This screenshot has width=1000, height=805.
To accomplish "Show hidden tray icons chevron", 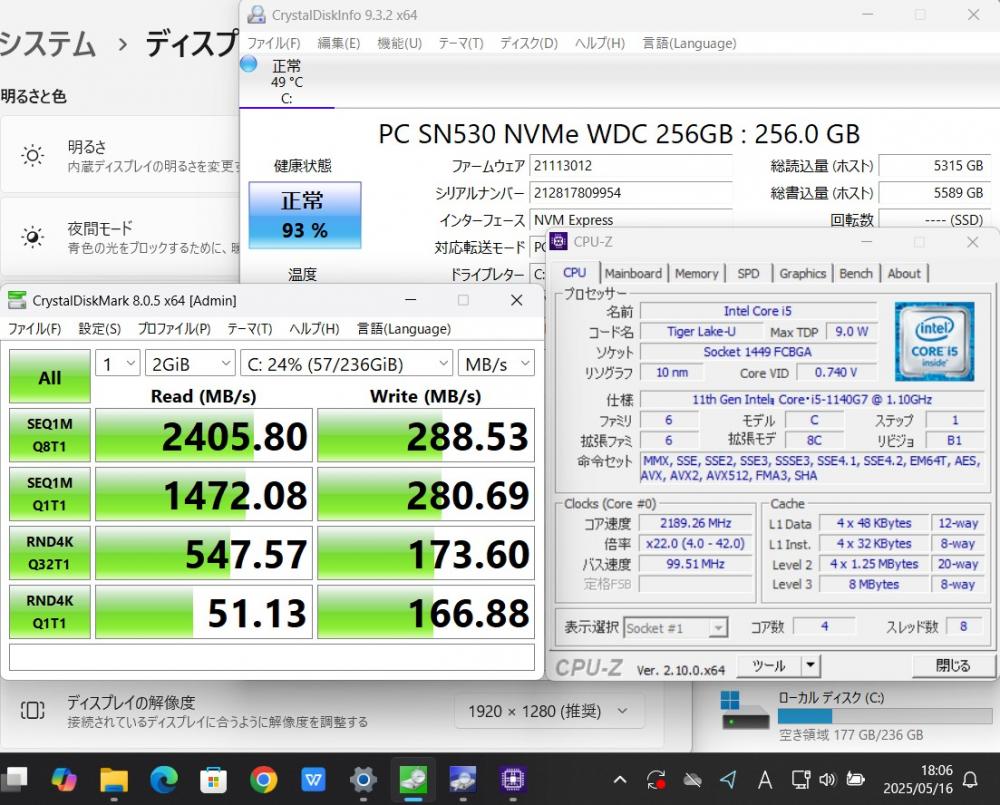I will click(620, 779).
